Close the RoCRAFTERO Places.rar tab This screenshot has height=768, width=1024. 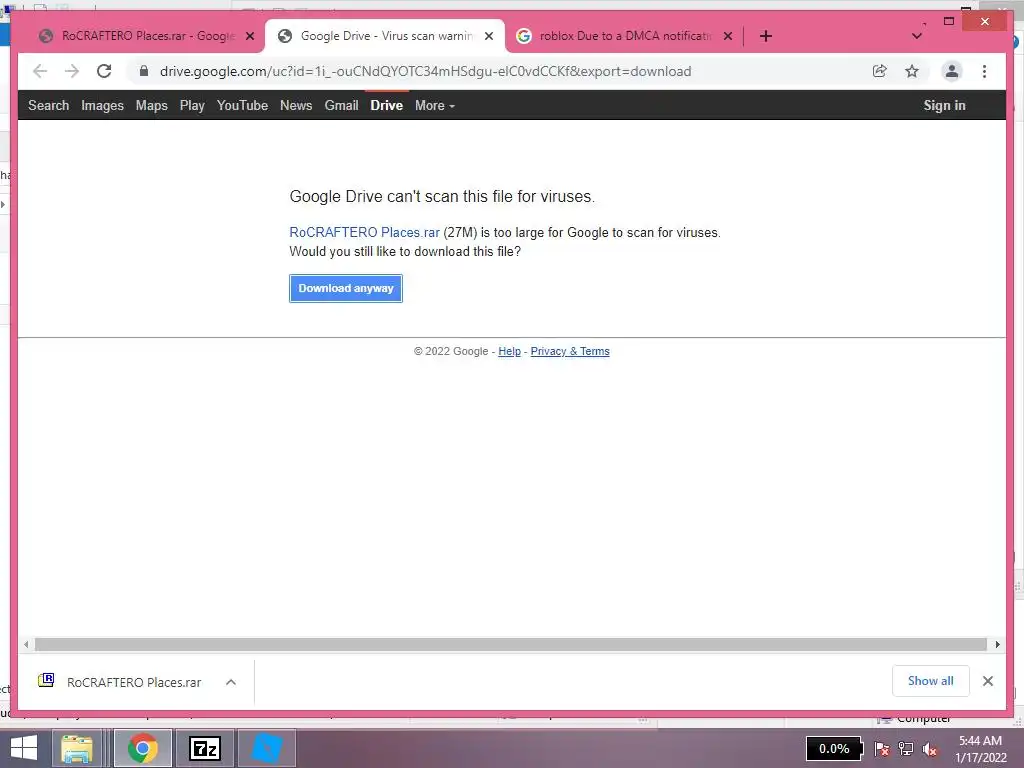coord(249,36)
